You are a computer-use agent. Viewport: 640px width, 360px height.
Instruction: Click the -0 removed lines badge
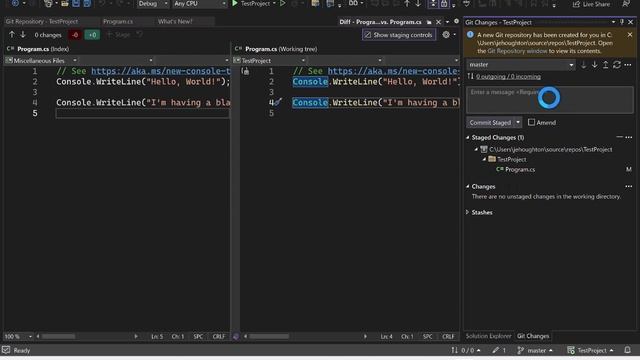[x=75, y=35]
